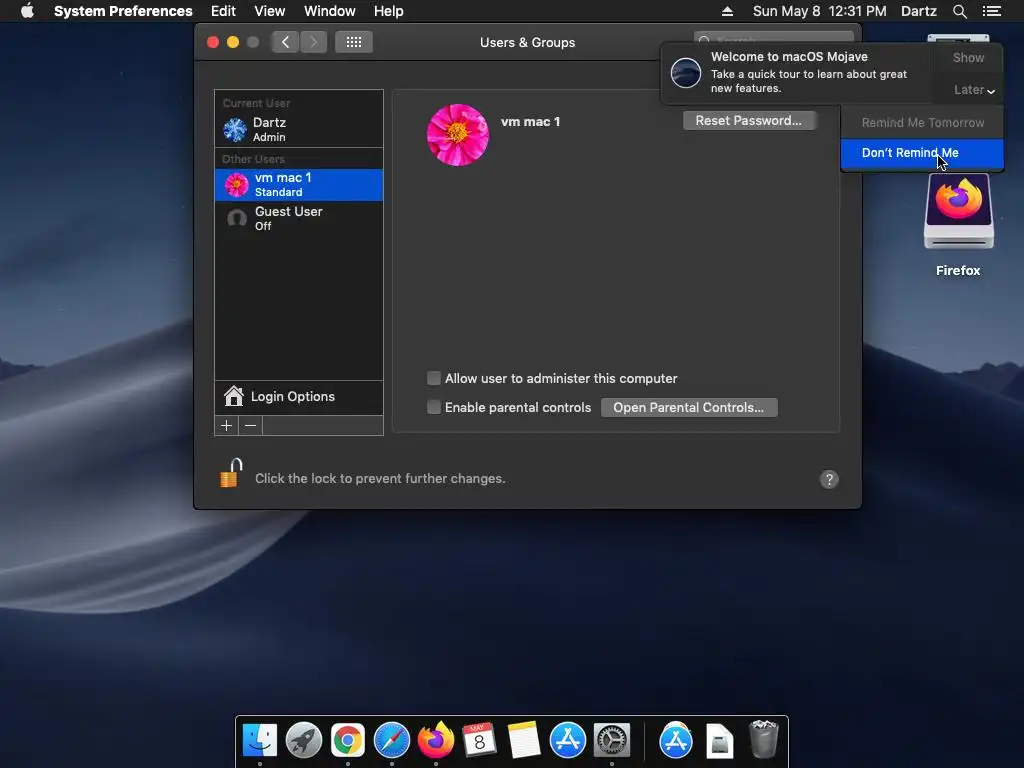
Task: Select Dartz Admin user in sidebar
Action: click(298, 129)
